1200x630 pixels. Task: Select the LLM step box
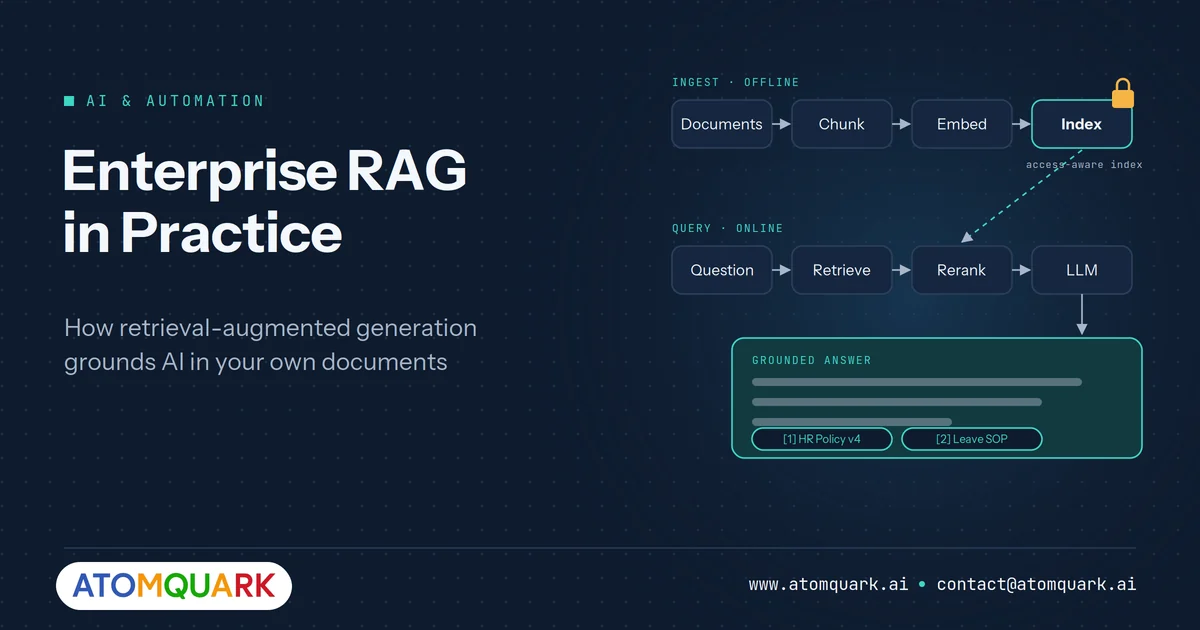1082,270
